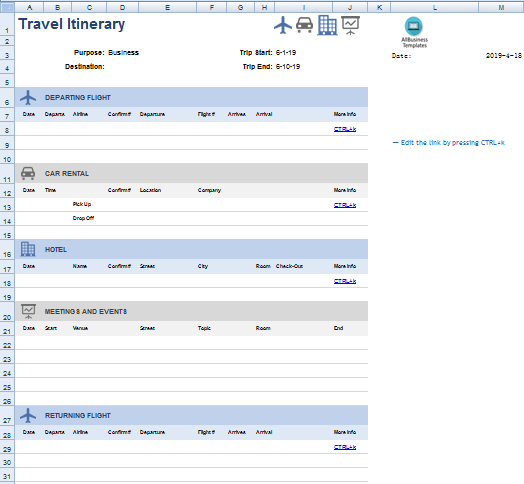524x484 pixels.
Task: Click the building icon in Hotel header
Action: pos(28,249)
